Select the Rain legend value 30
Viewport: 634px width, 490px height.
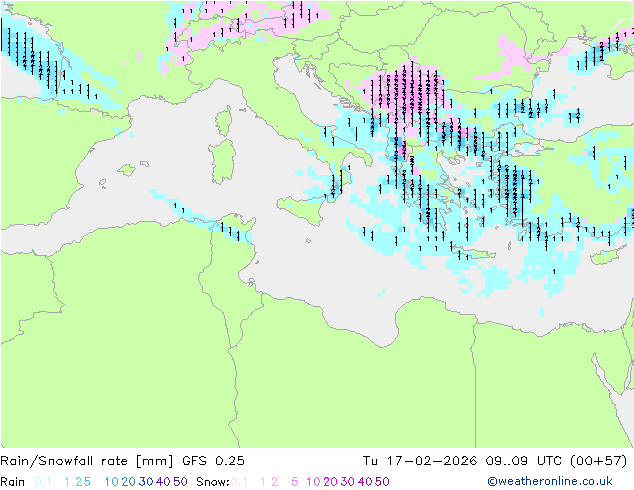pos(146,482)
